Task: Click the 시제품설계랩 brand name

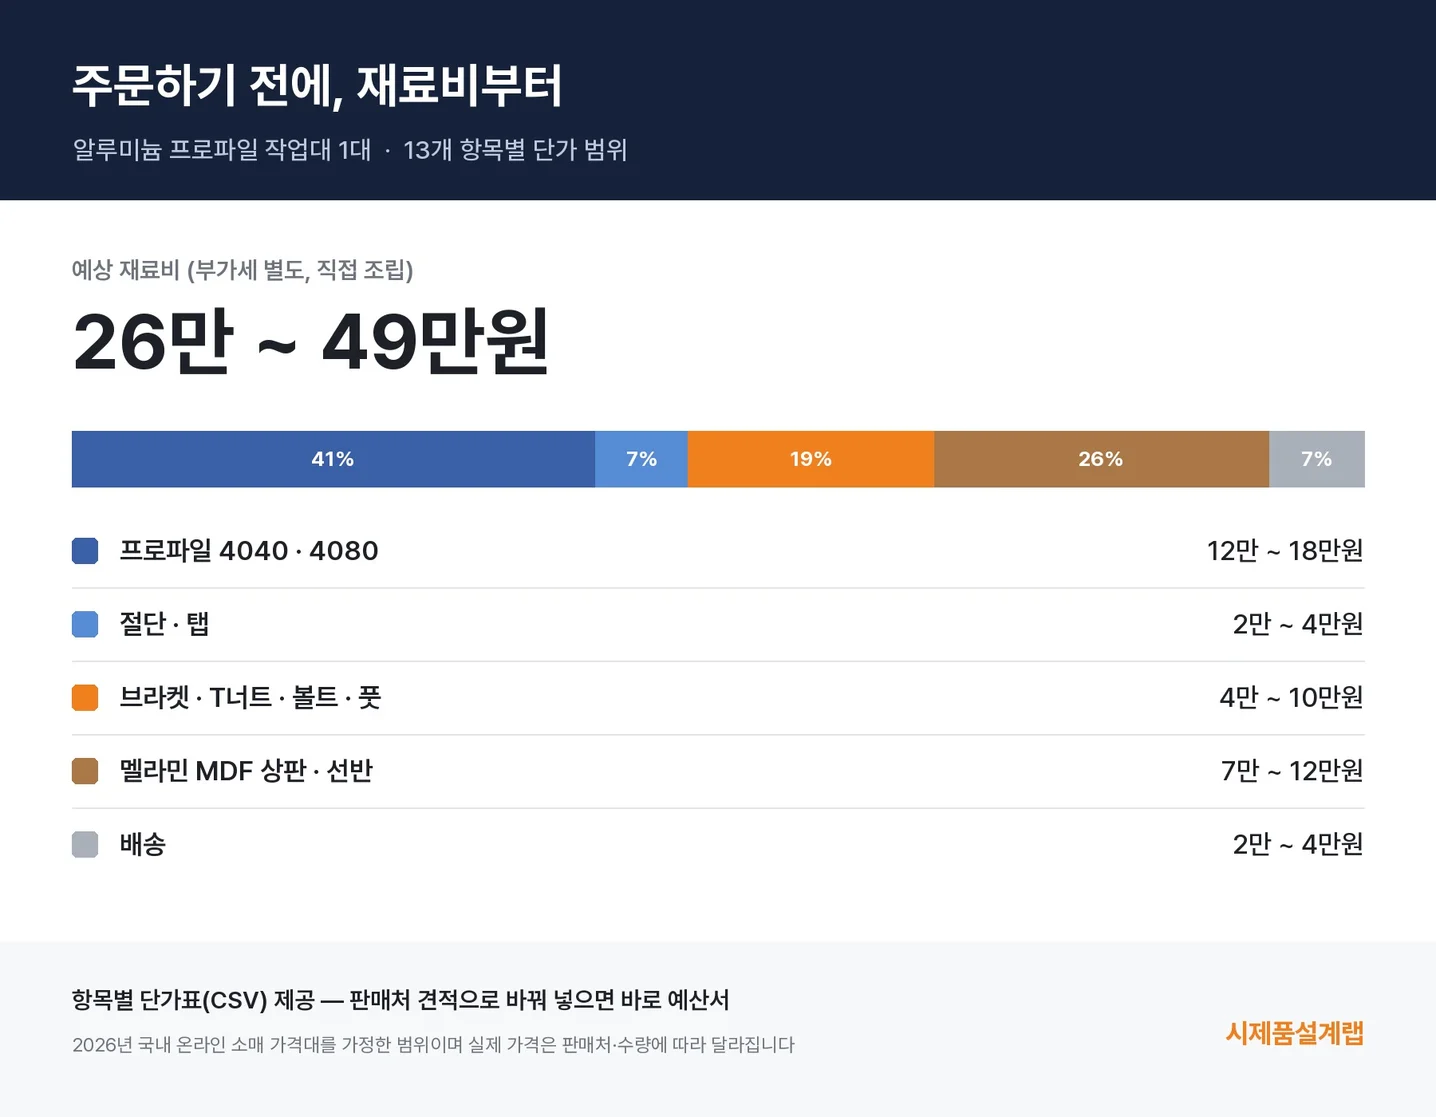Action: tap(1295, 1033)
